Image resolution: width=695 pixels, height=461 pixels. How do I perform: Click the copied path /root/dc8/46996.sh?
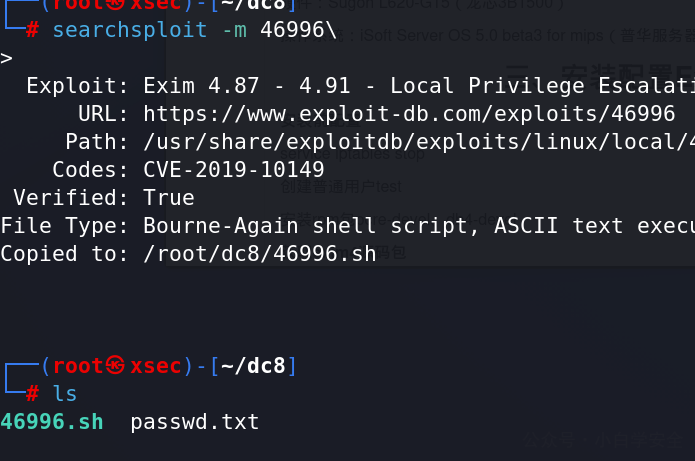tap(260, 254)
